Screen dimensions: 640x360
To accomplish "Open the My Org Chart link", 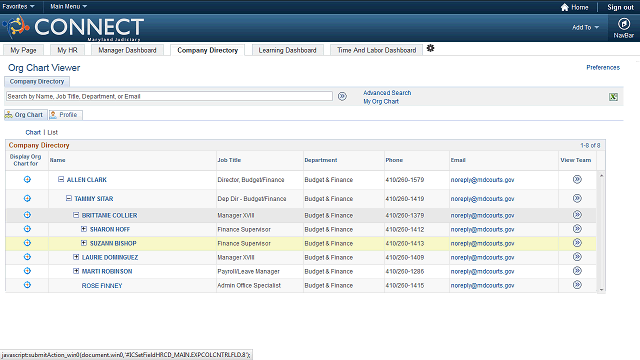I will 381,101.
